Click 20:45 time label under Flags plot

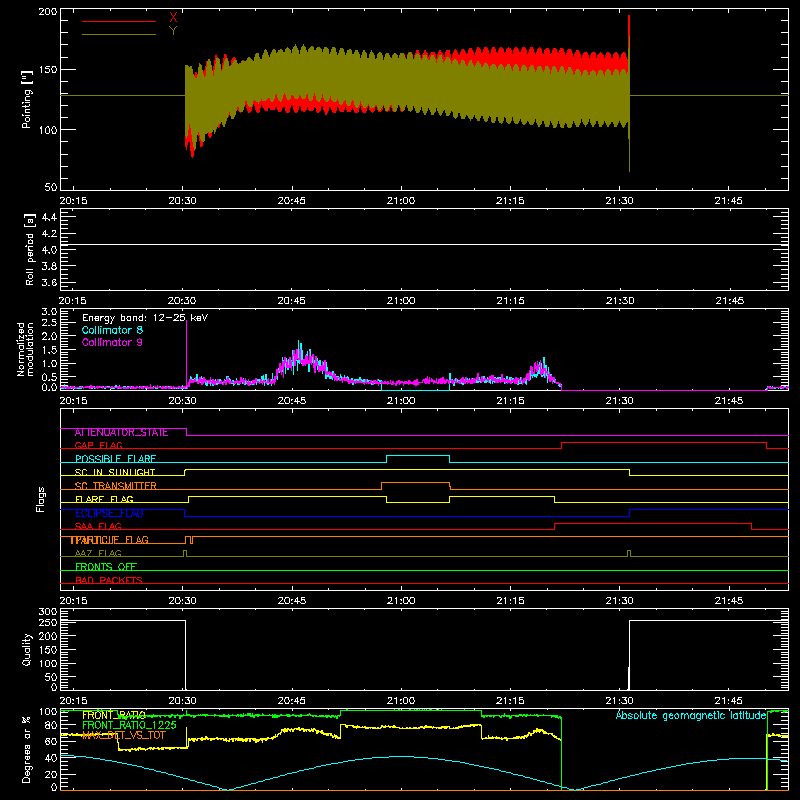(291, 601)
